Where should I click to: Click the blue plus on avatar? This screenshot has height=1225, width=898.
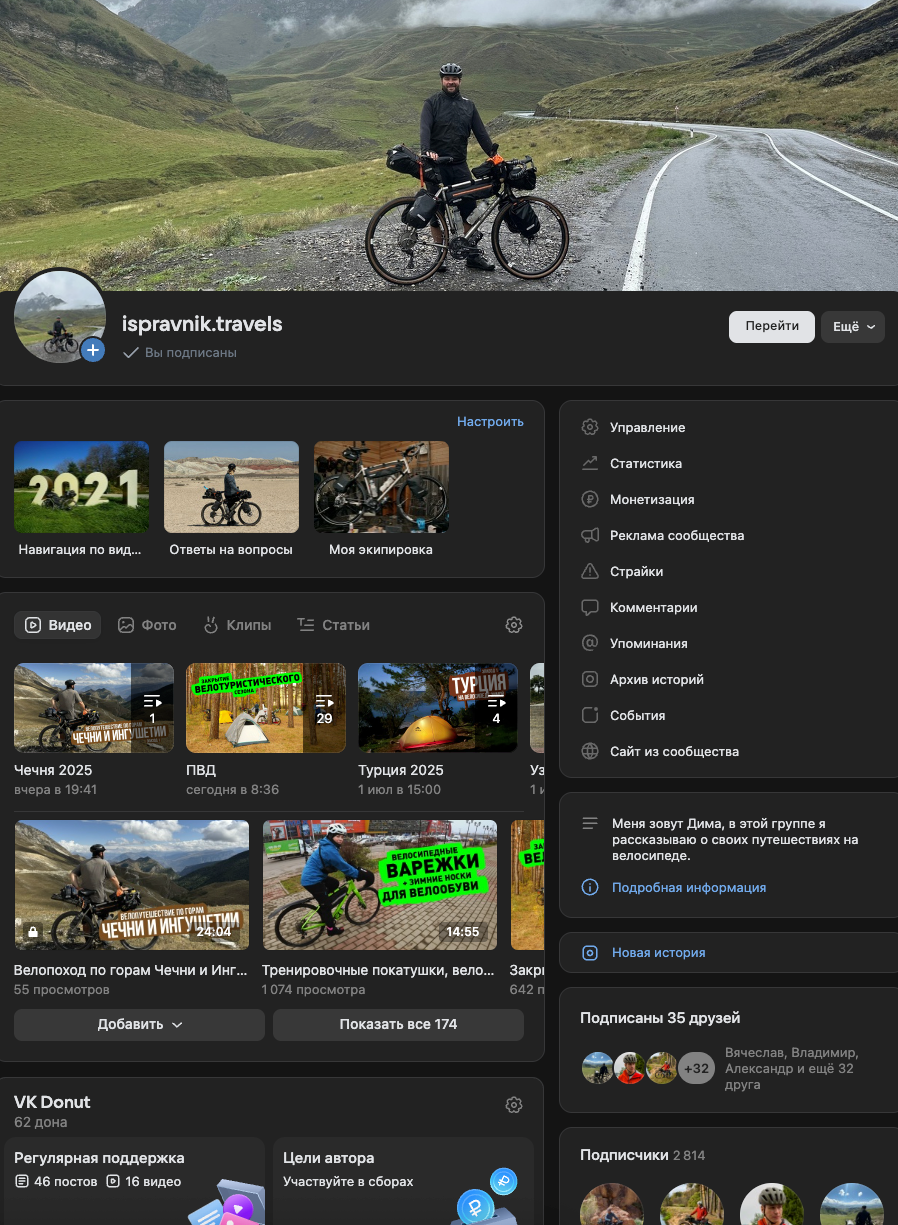tap(93, 350)
